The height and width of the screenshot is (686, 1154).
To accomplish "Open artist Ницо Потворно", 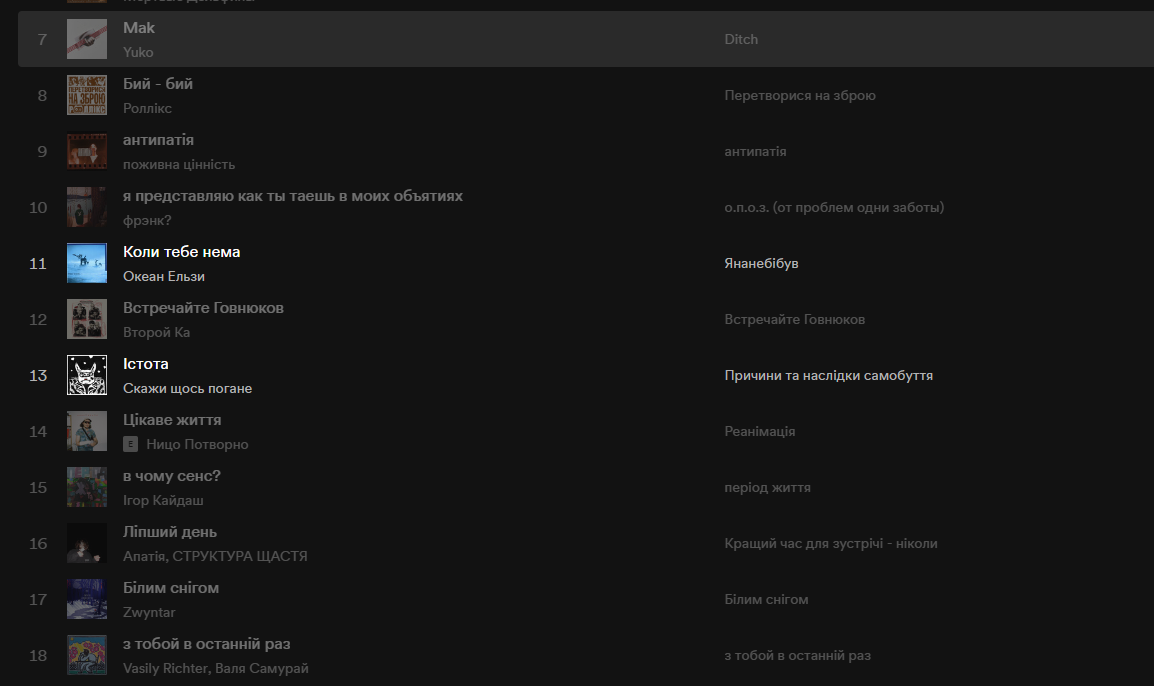I will (197, 444).
